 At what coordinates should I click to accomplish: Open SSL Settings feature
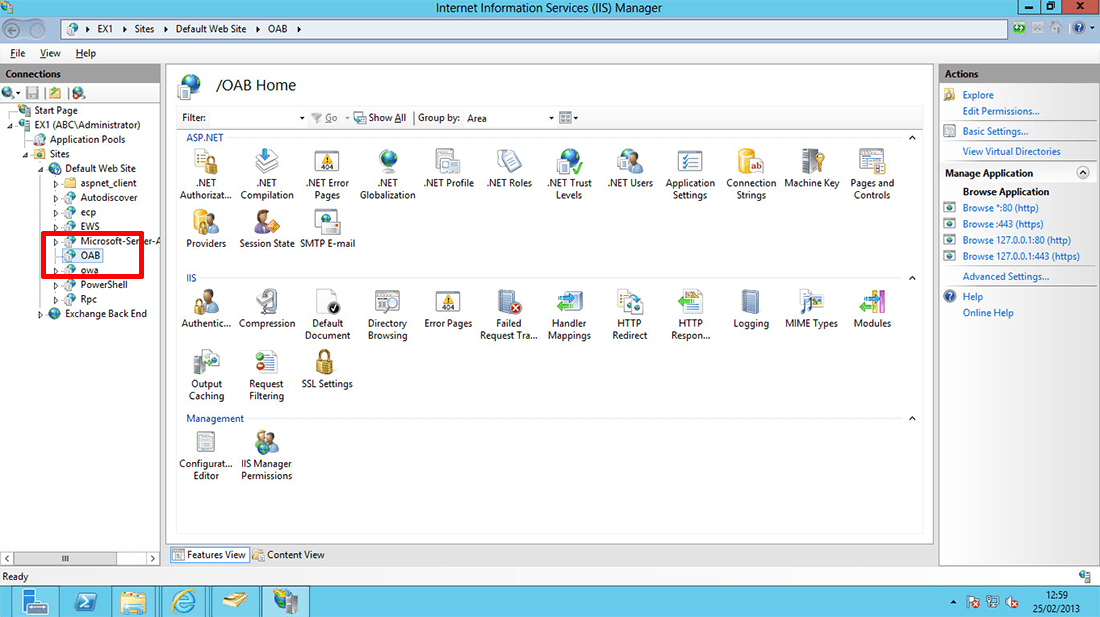pyautogui.click(x=327, y=369)
